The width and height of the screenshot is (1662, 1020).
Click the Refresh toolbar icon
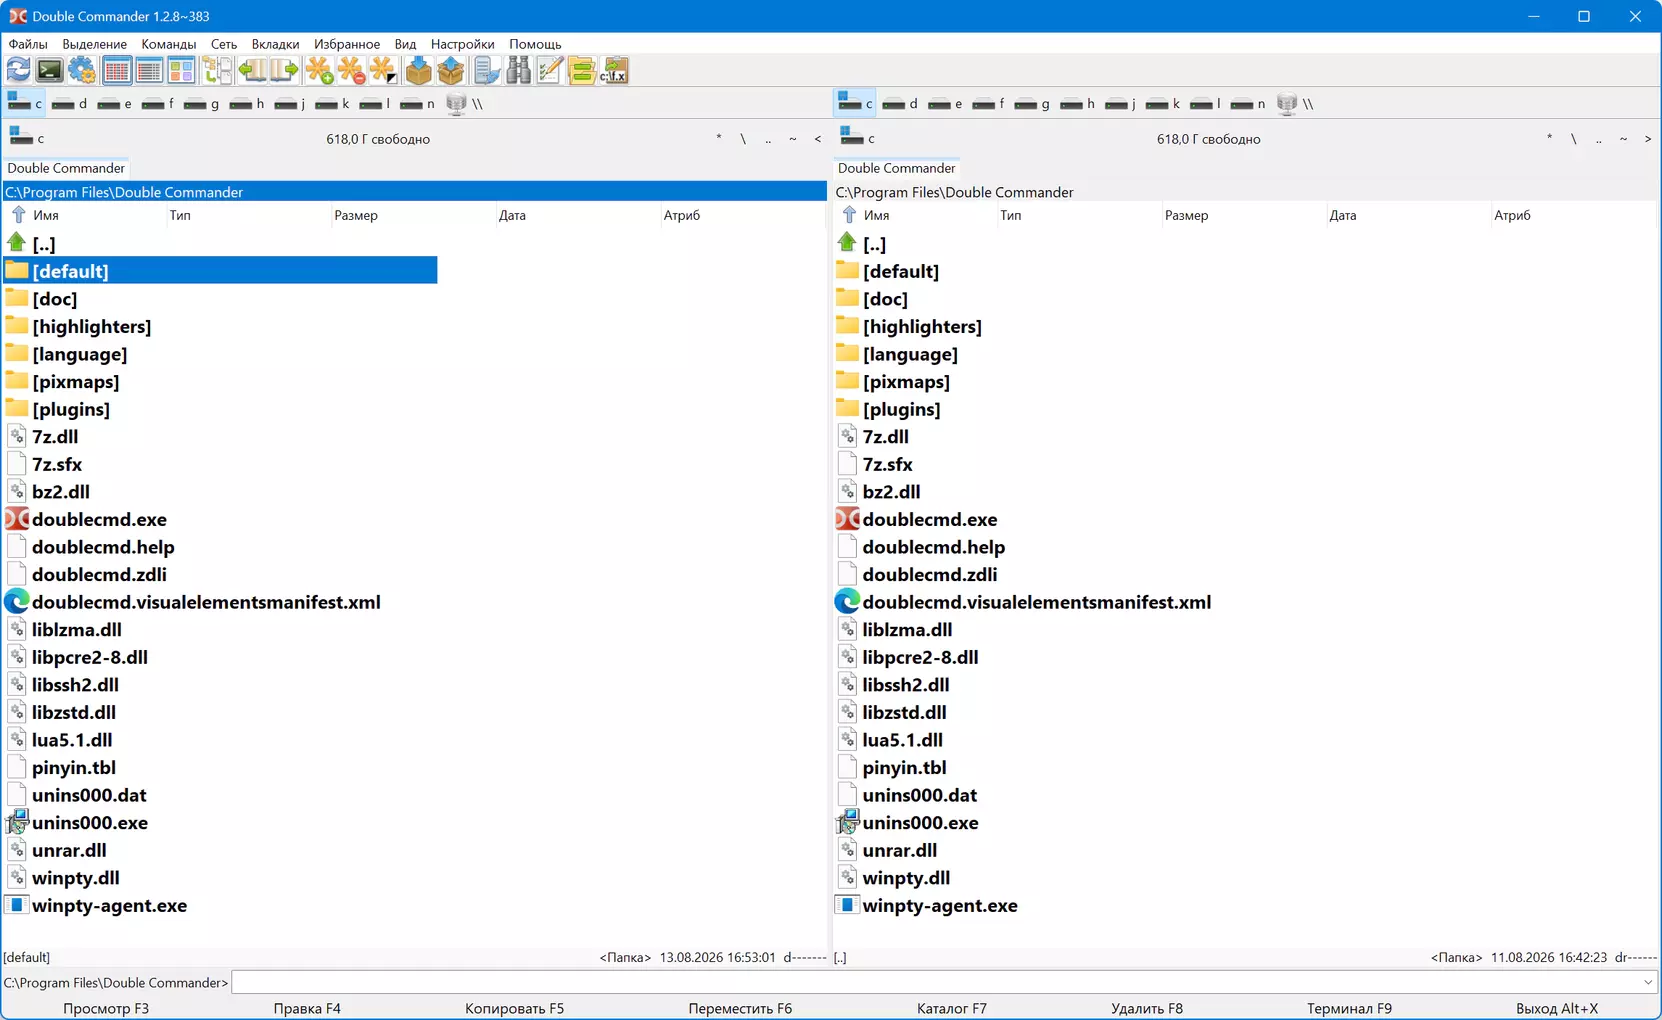[x=18, y=70]
